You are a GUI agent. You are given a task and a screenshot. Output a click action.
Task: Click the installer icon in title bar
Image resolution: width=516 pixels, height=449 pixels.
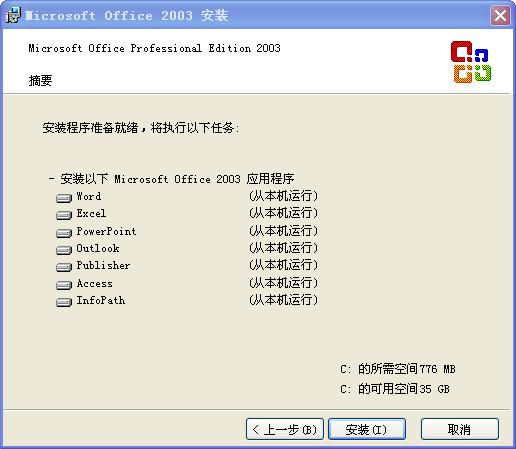coord(13,15)
